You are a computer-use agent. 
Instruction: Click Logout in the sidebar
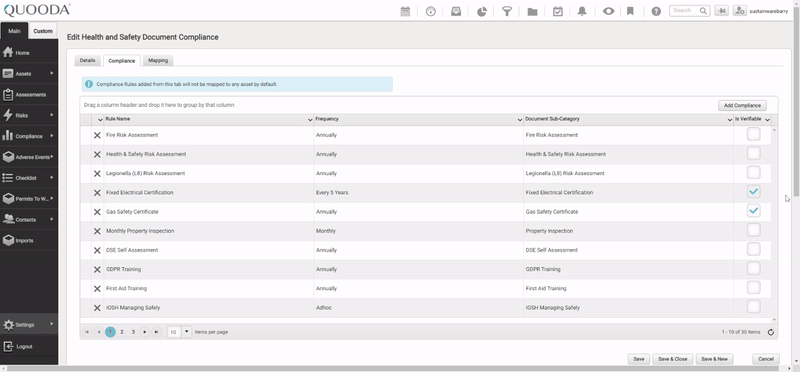click(29, 346)
